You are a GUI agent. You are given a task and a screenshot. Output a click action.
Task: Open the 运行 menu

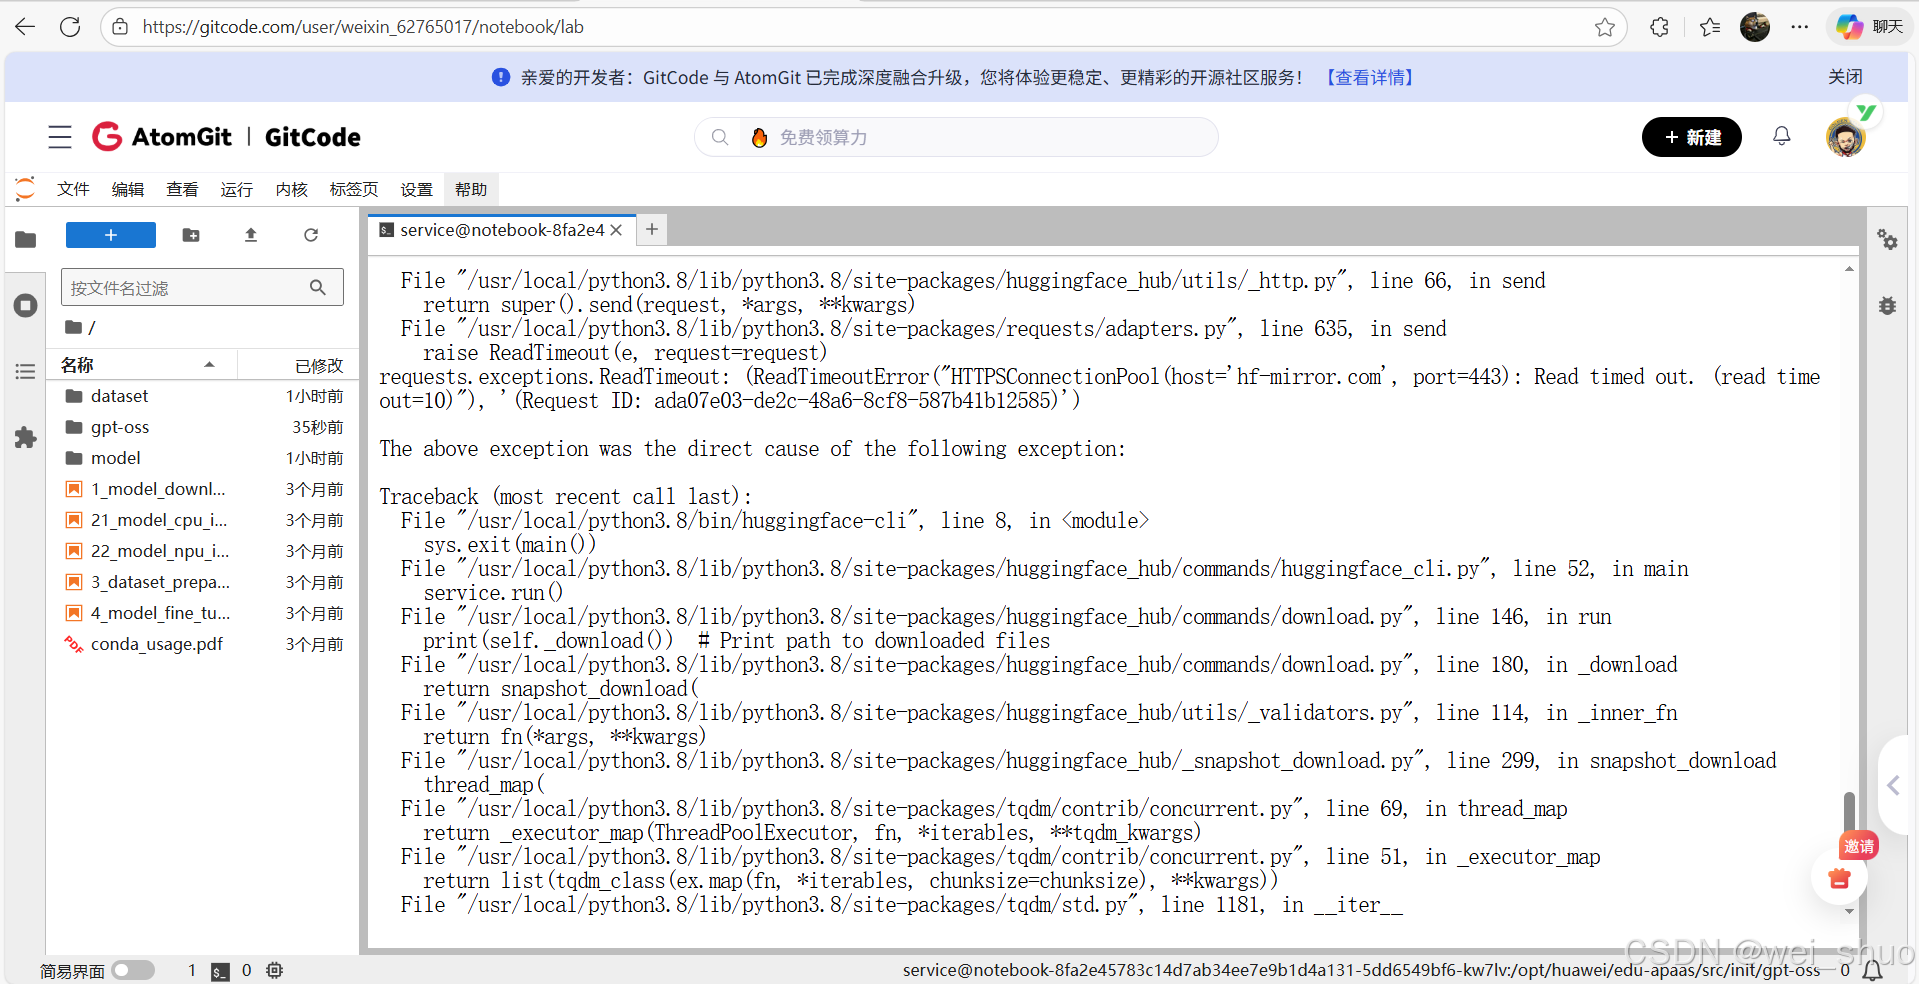tap(237, 189)
